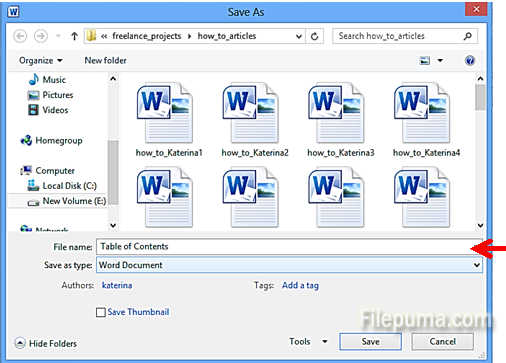The image size is (506, 363).
Task: Select the how_to_Katerina1 document icon
Action: pos(164,113)
